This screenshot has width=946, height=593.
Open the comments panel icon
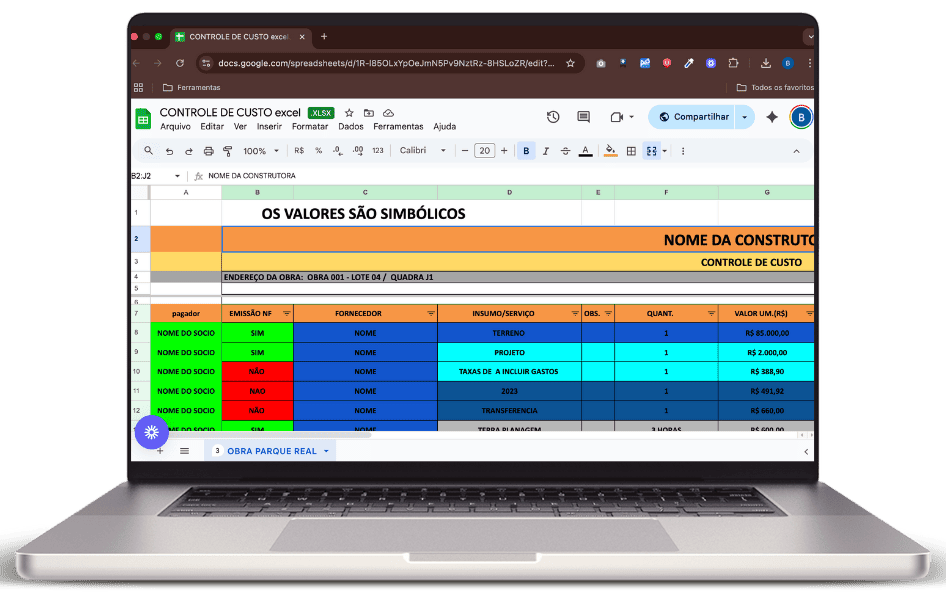583,117
